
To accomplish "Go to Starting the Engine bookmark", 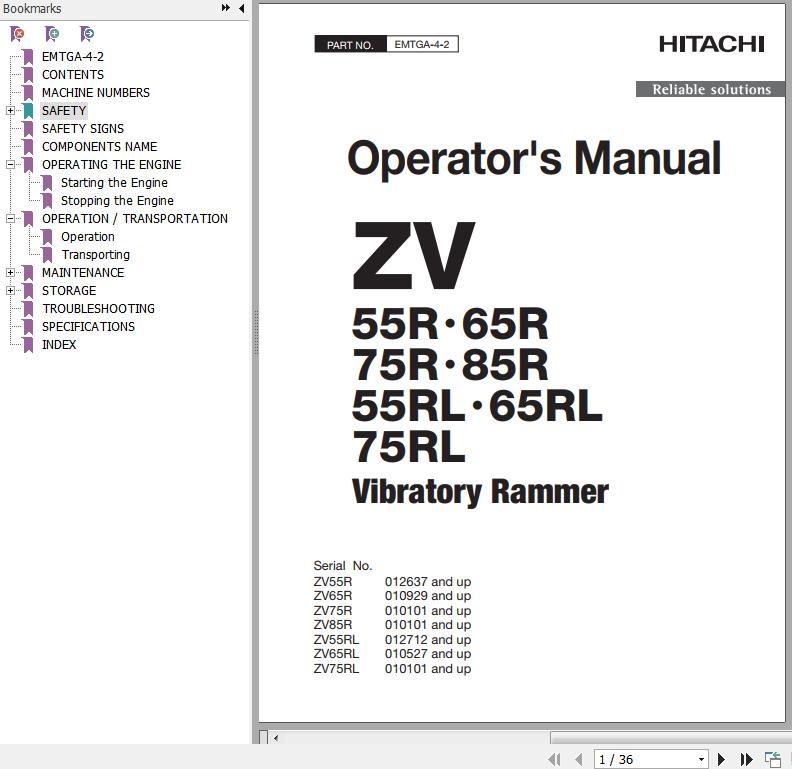I will click(x=114, y=183).
